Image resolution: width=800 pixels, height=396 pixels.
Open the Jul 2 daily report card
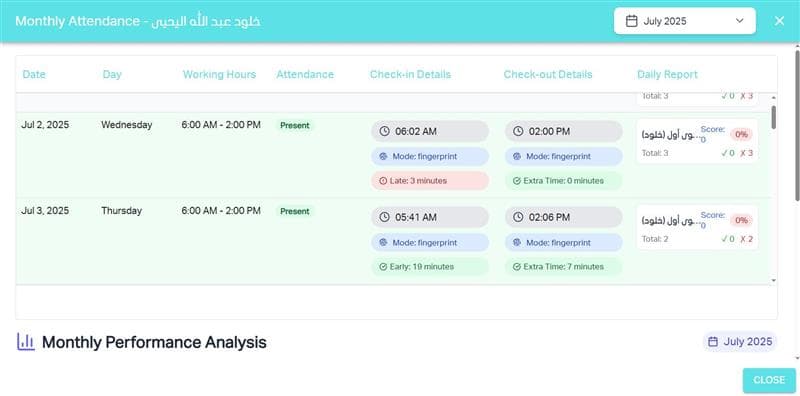[x=697, y=141]
